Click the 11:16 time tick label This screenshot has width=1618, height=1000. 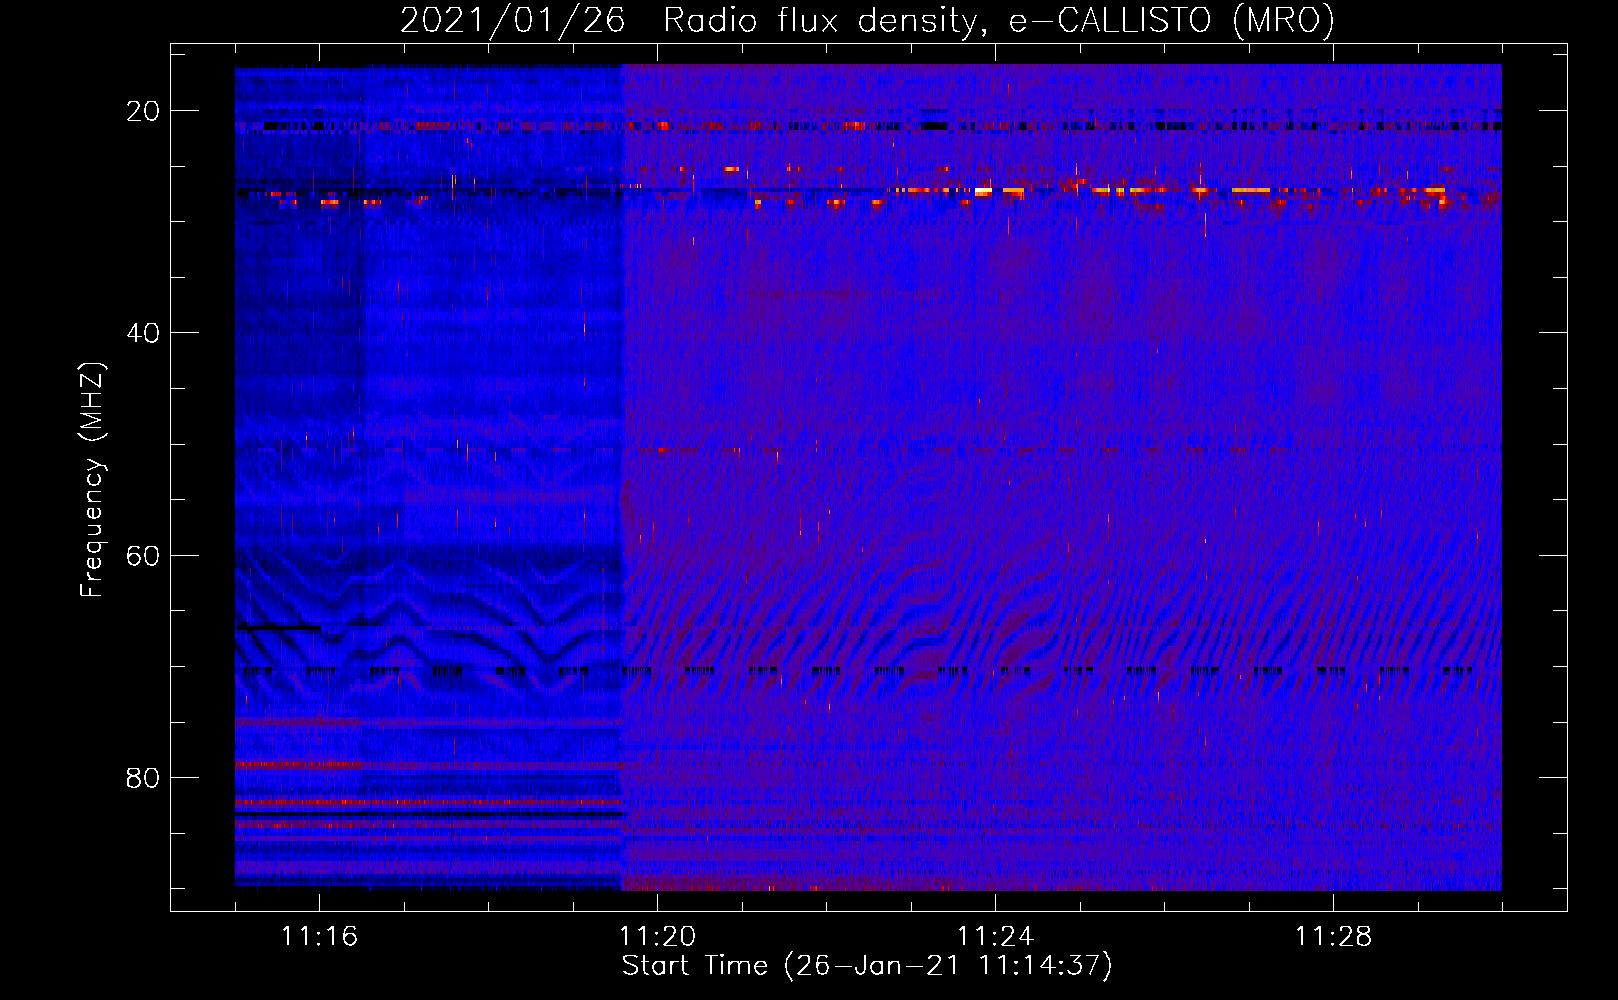319,937
